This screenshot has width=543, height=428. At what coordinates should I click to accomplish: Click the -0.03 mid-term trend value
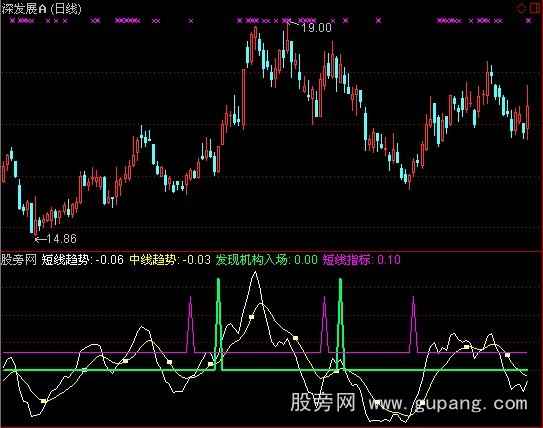[x=196, y=260]
